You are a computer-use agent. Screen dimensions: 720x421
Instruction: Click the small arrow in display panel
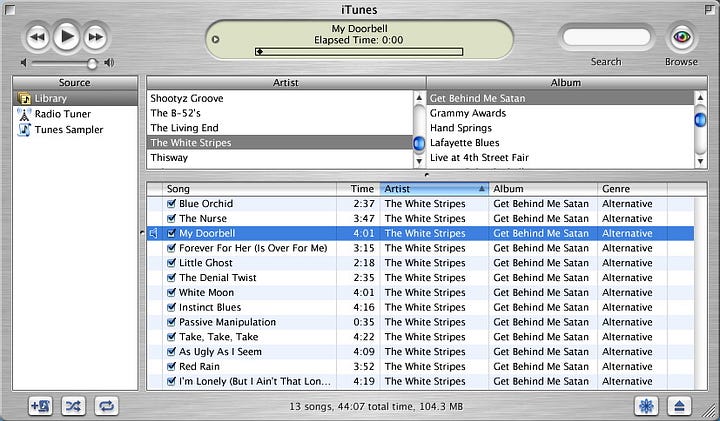[x=215, y=39]
